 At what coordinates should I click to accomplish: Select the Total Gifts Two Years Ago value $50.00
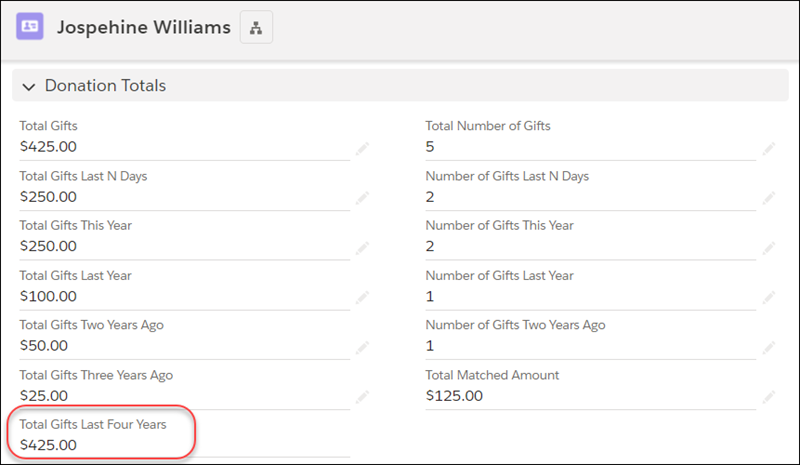click(x=43, y=346)
